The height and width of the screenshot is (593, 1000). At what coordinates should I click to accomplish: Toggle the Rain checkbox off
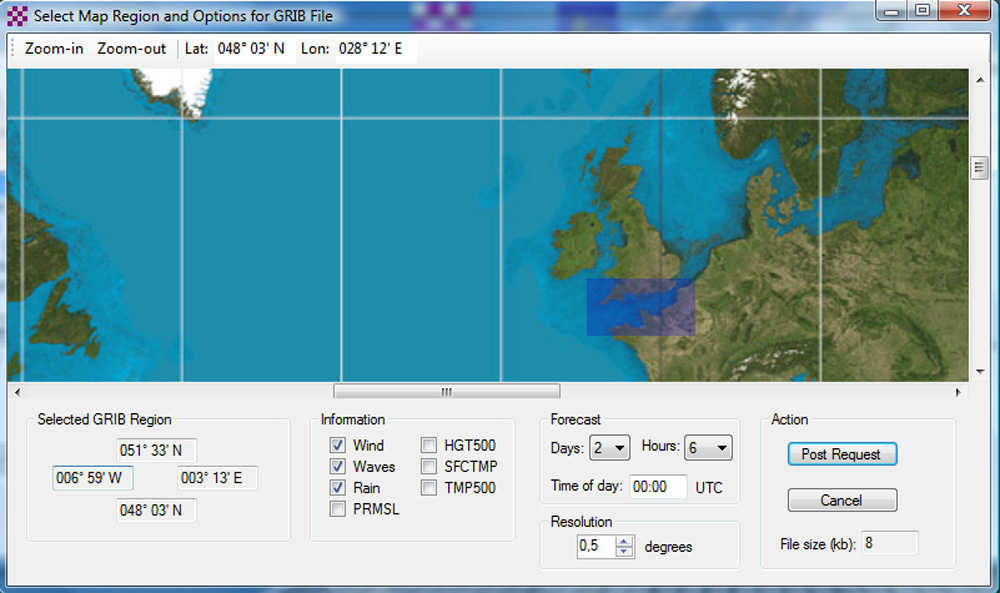pyautogui.click(x=338, y=488)
